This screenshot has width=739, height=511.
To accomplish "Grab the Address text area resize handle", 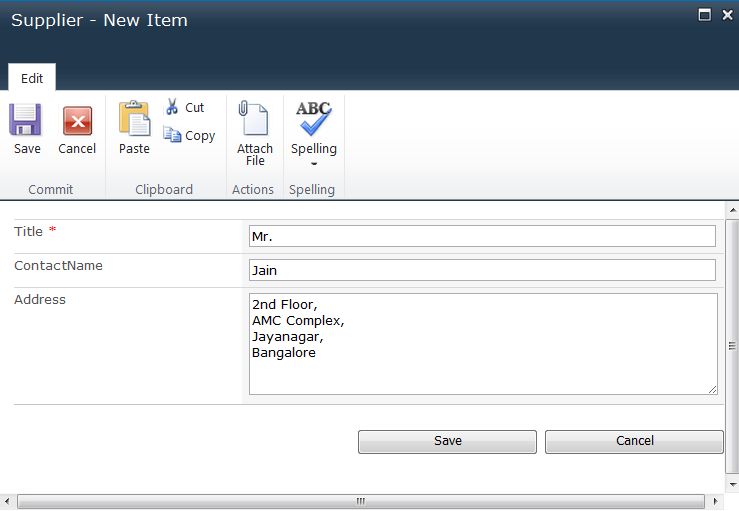I will coord(712,389).
